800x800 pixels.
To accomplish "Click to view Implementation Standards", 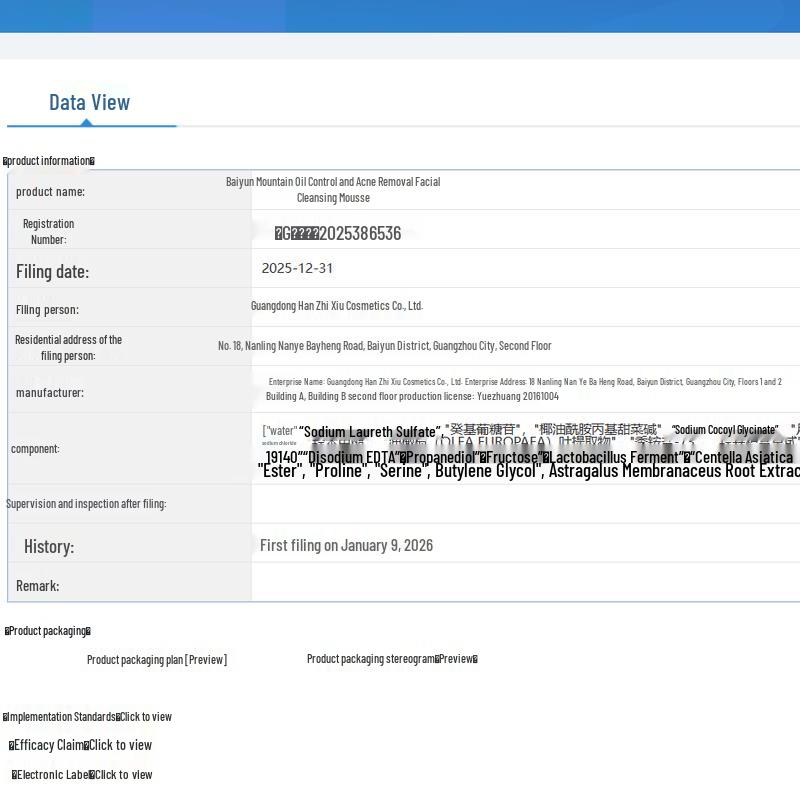I will pos(146,717).
